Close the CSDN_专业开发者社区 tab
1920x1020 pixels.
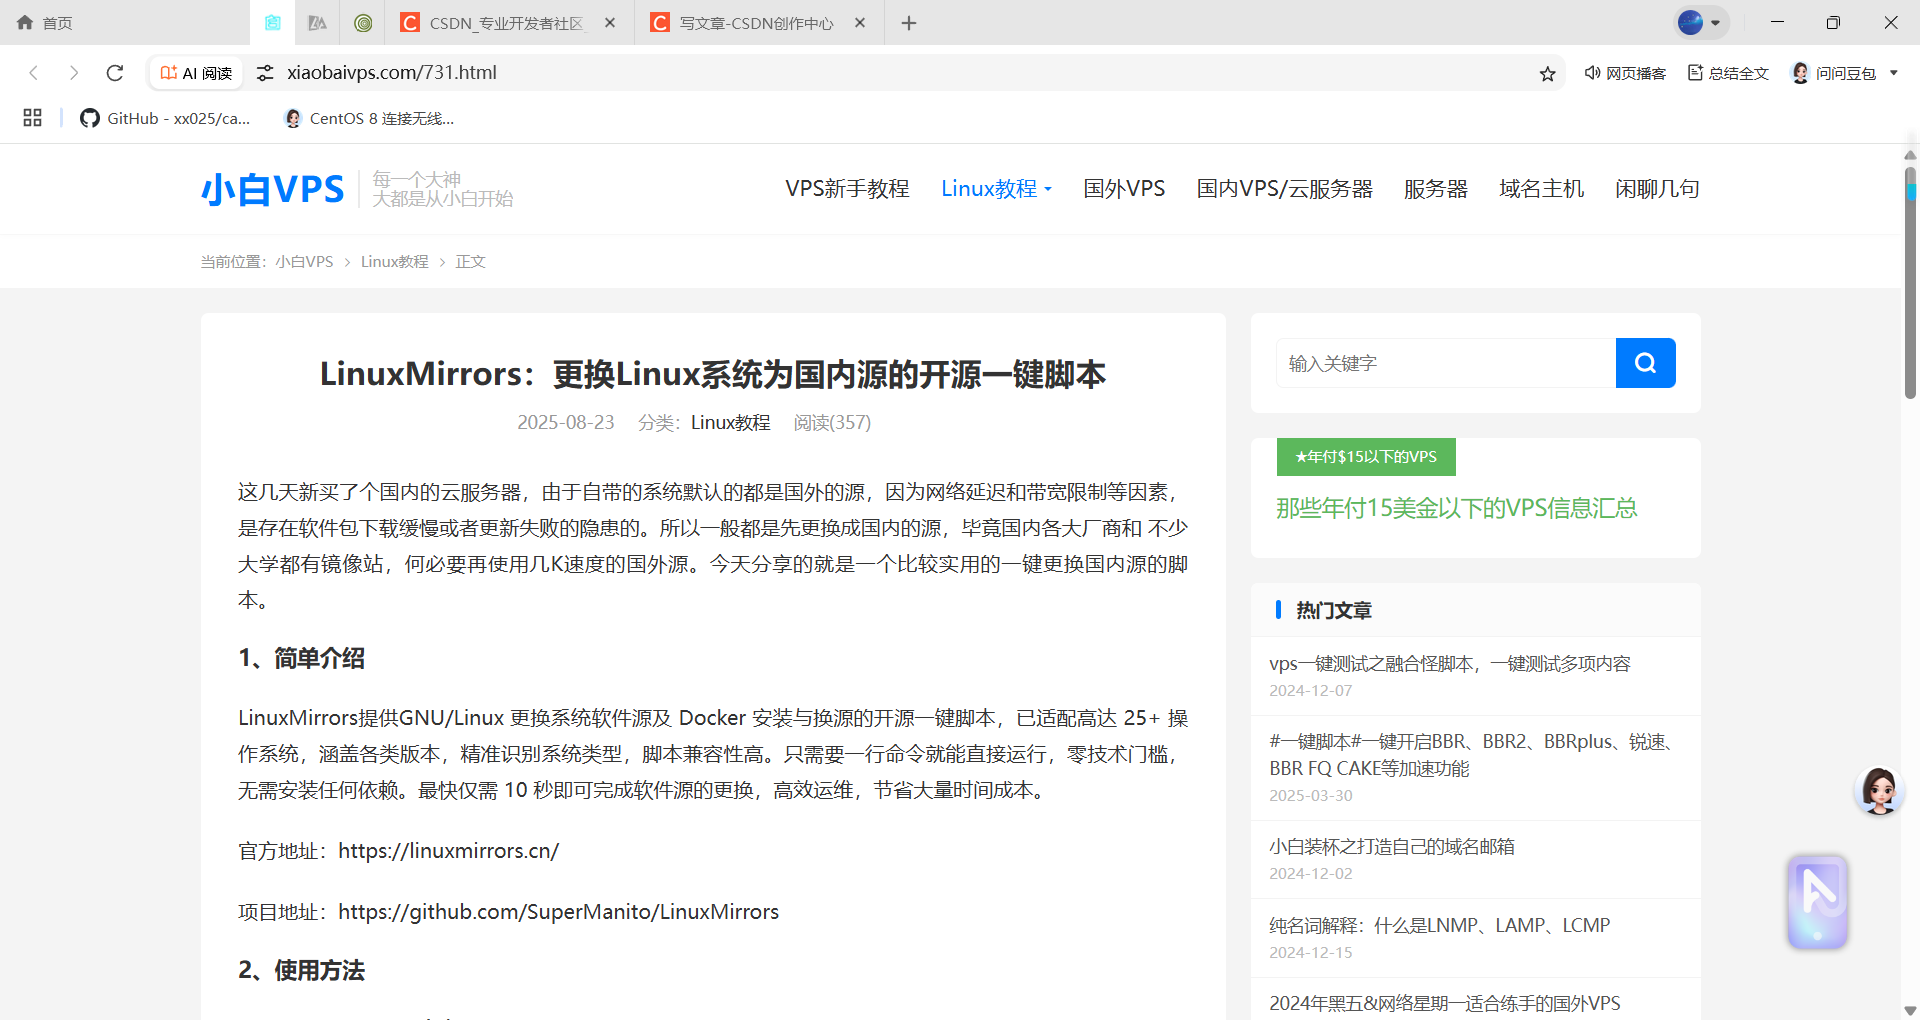click(610, 22)
